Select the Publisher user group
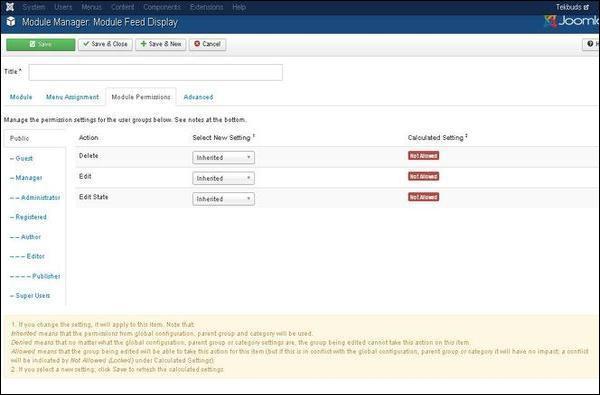Image resolution: width=600 pixels, height=395 pixels. click(35, 276)
